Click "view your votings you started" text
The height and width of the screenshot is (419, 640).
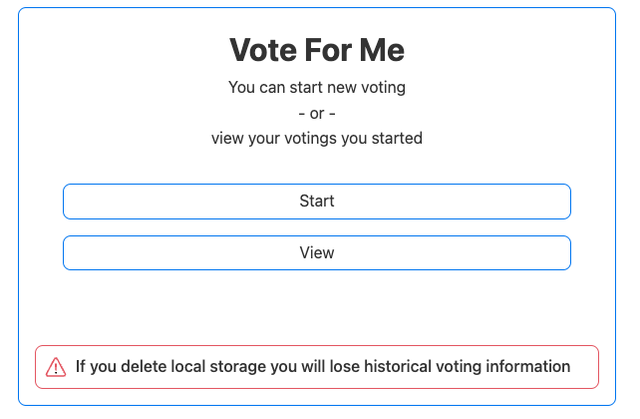click(317, 138)
